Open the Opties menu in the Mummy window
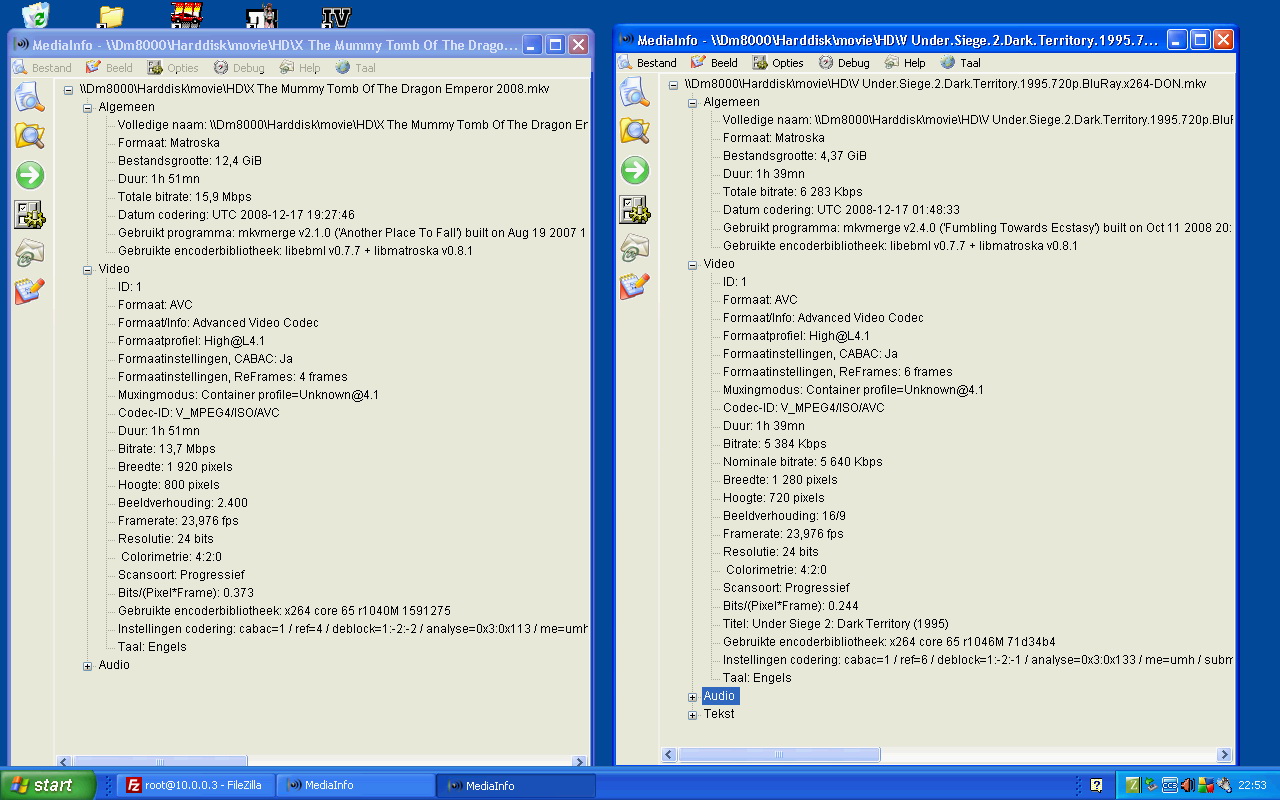 pos(173,68)
